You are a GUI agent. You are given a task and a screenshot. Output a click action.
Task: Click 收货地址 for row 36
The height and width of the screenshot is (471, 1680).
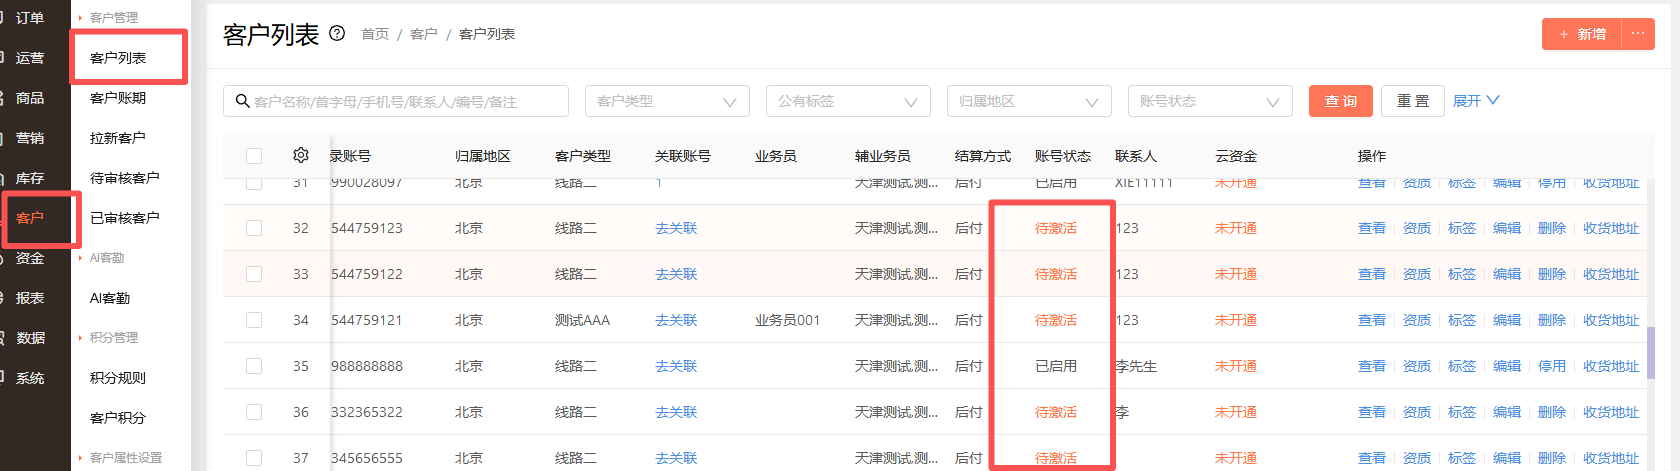[1611, 412]
